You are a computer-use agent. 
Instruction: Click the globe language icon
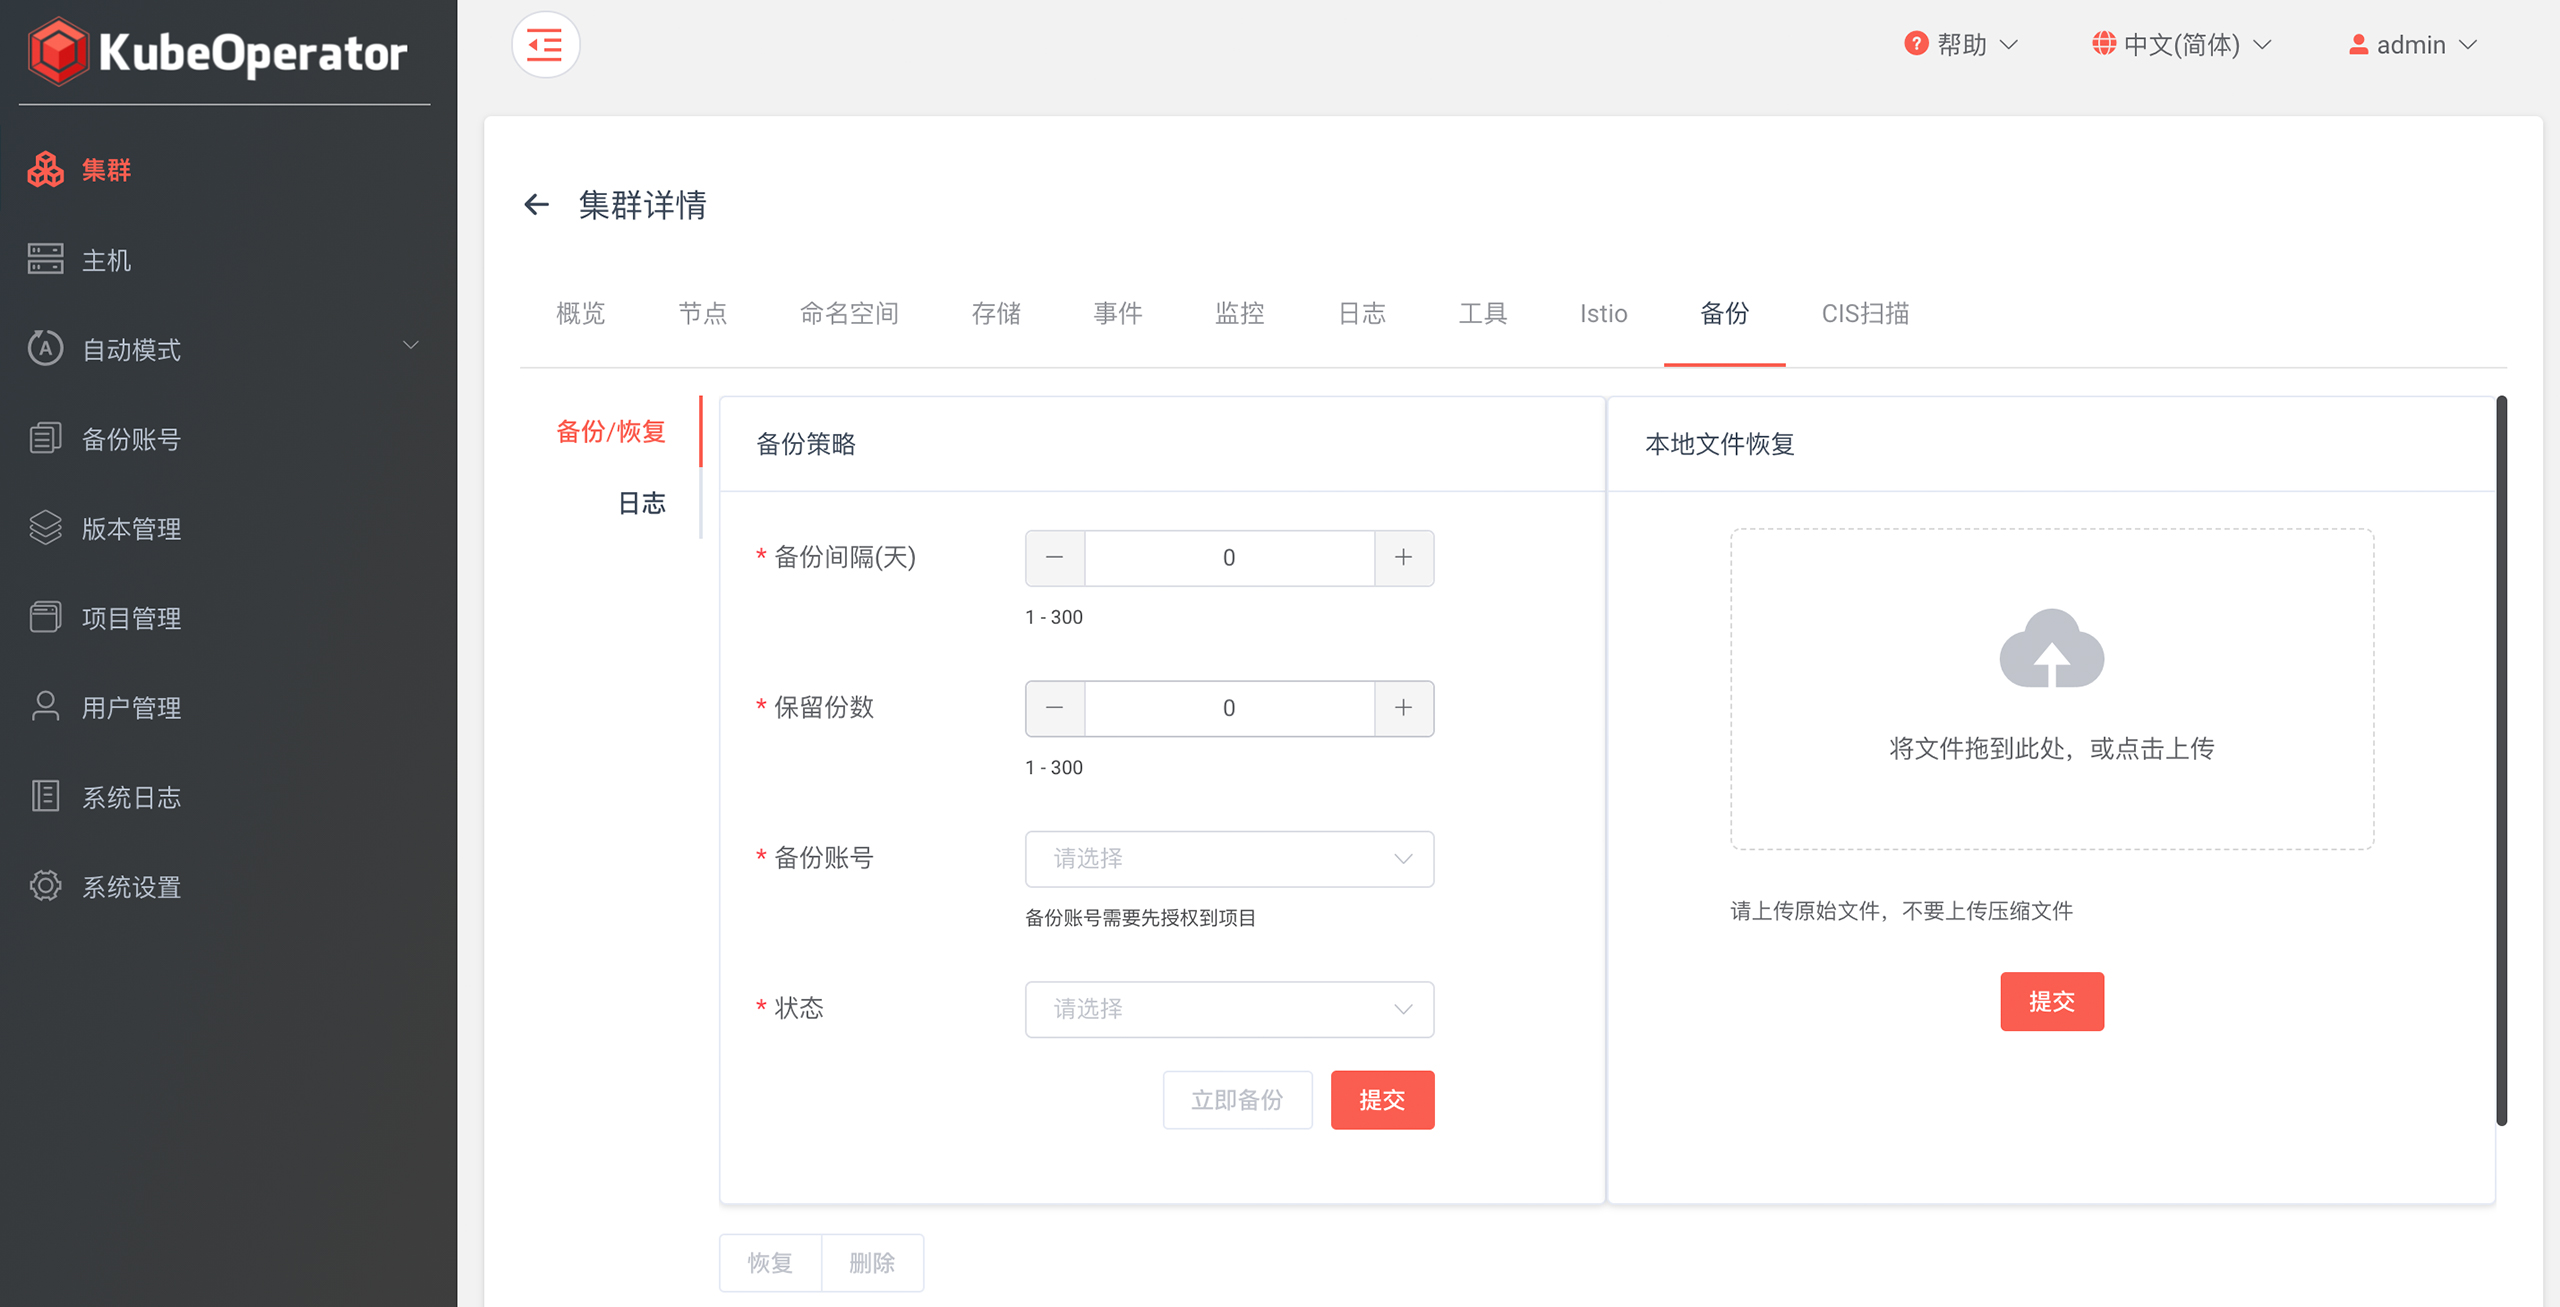[x=2104, y=44]
